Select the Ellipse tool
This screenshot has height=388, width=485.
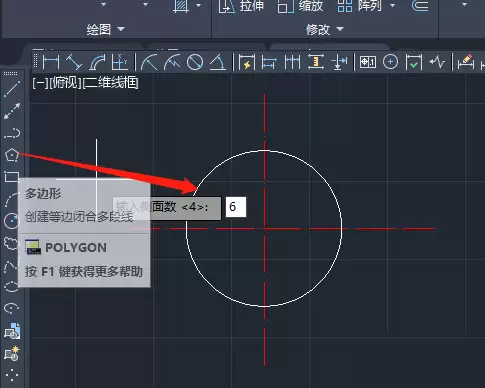(x=12, y=287)
